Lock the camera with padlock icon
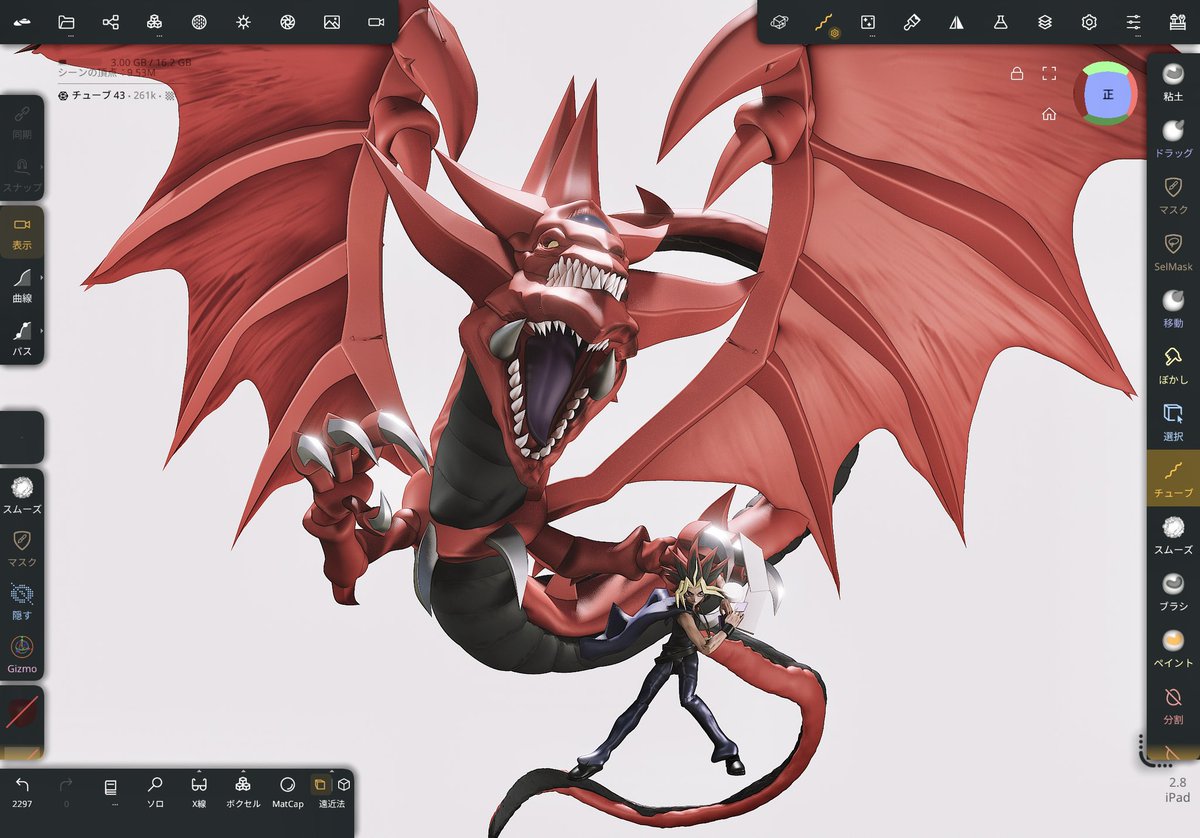The height and width of the screenshot is (838, 1200). click(x=1017, y=73)
